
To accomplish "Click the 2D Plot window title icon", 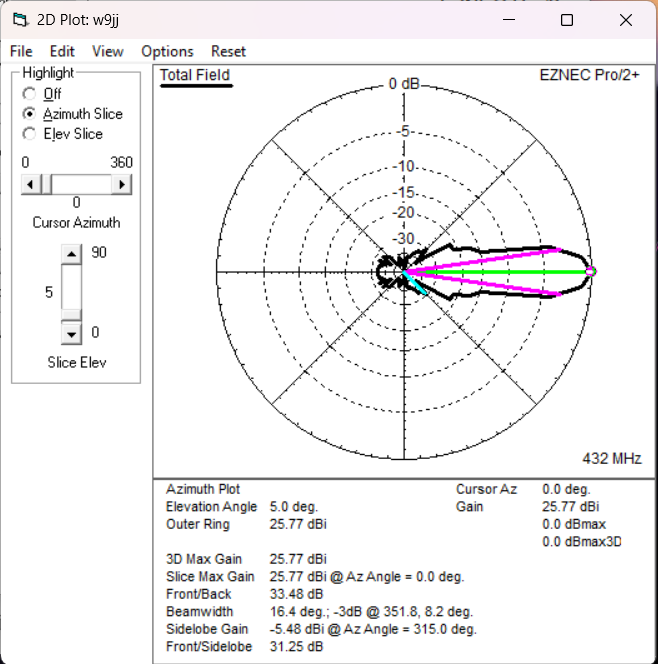I will point(20,20).
